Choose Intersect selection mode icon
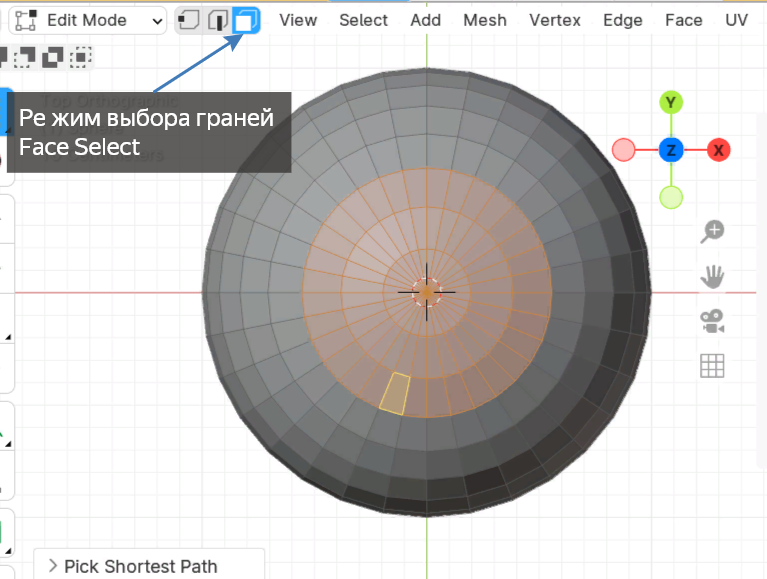767x579 pixels. [x=81, y=57]
